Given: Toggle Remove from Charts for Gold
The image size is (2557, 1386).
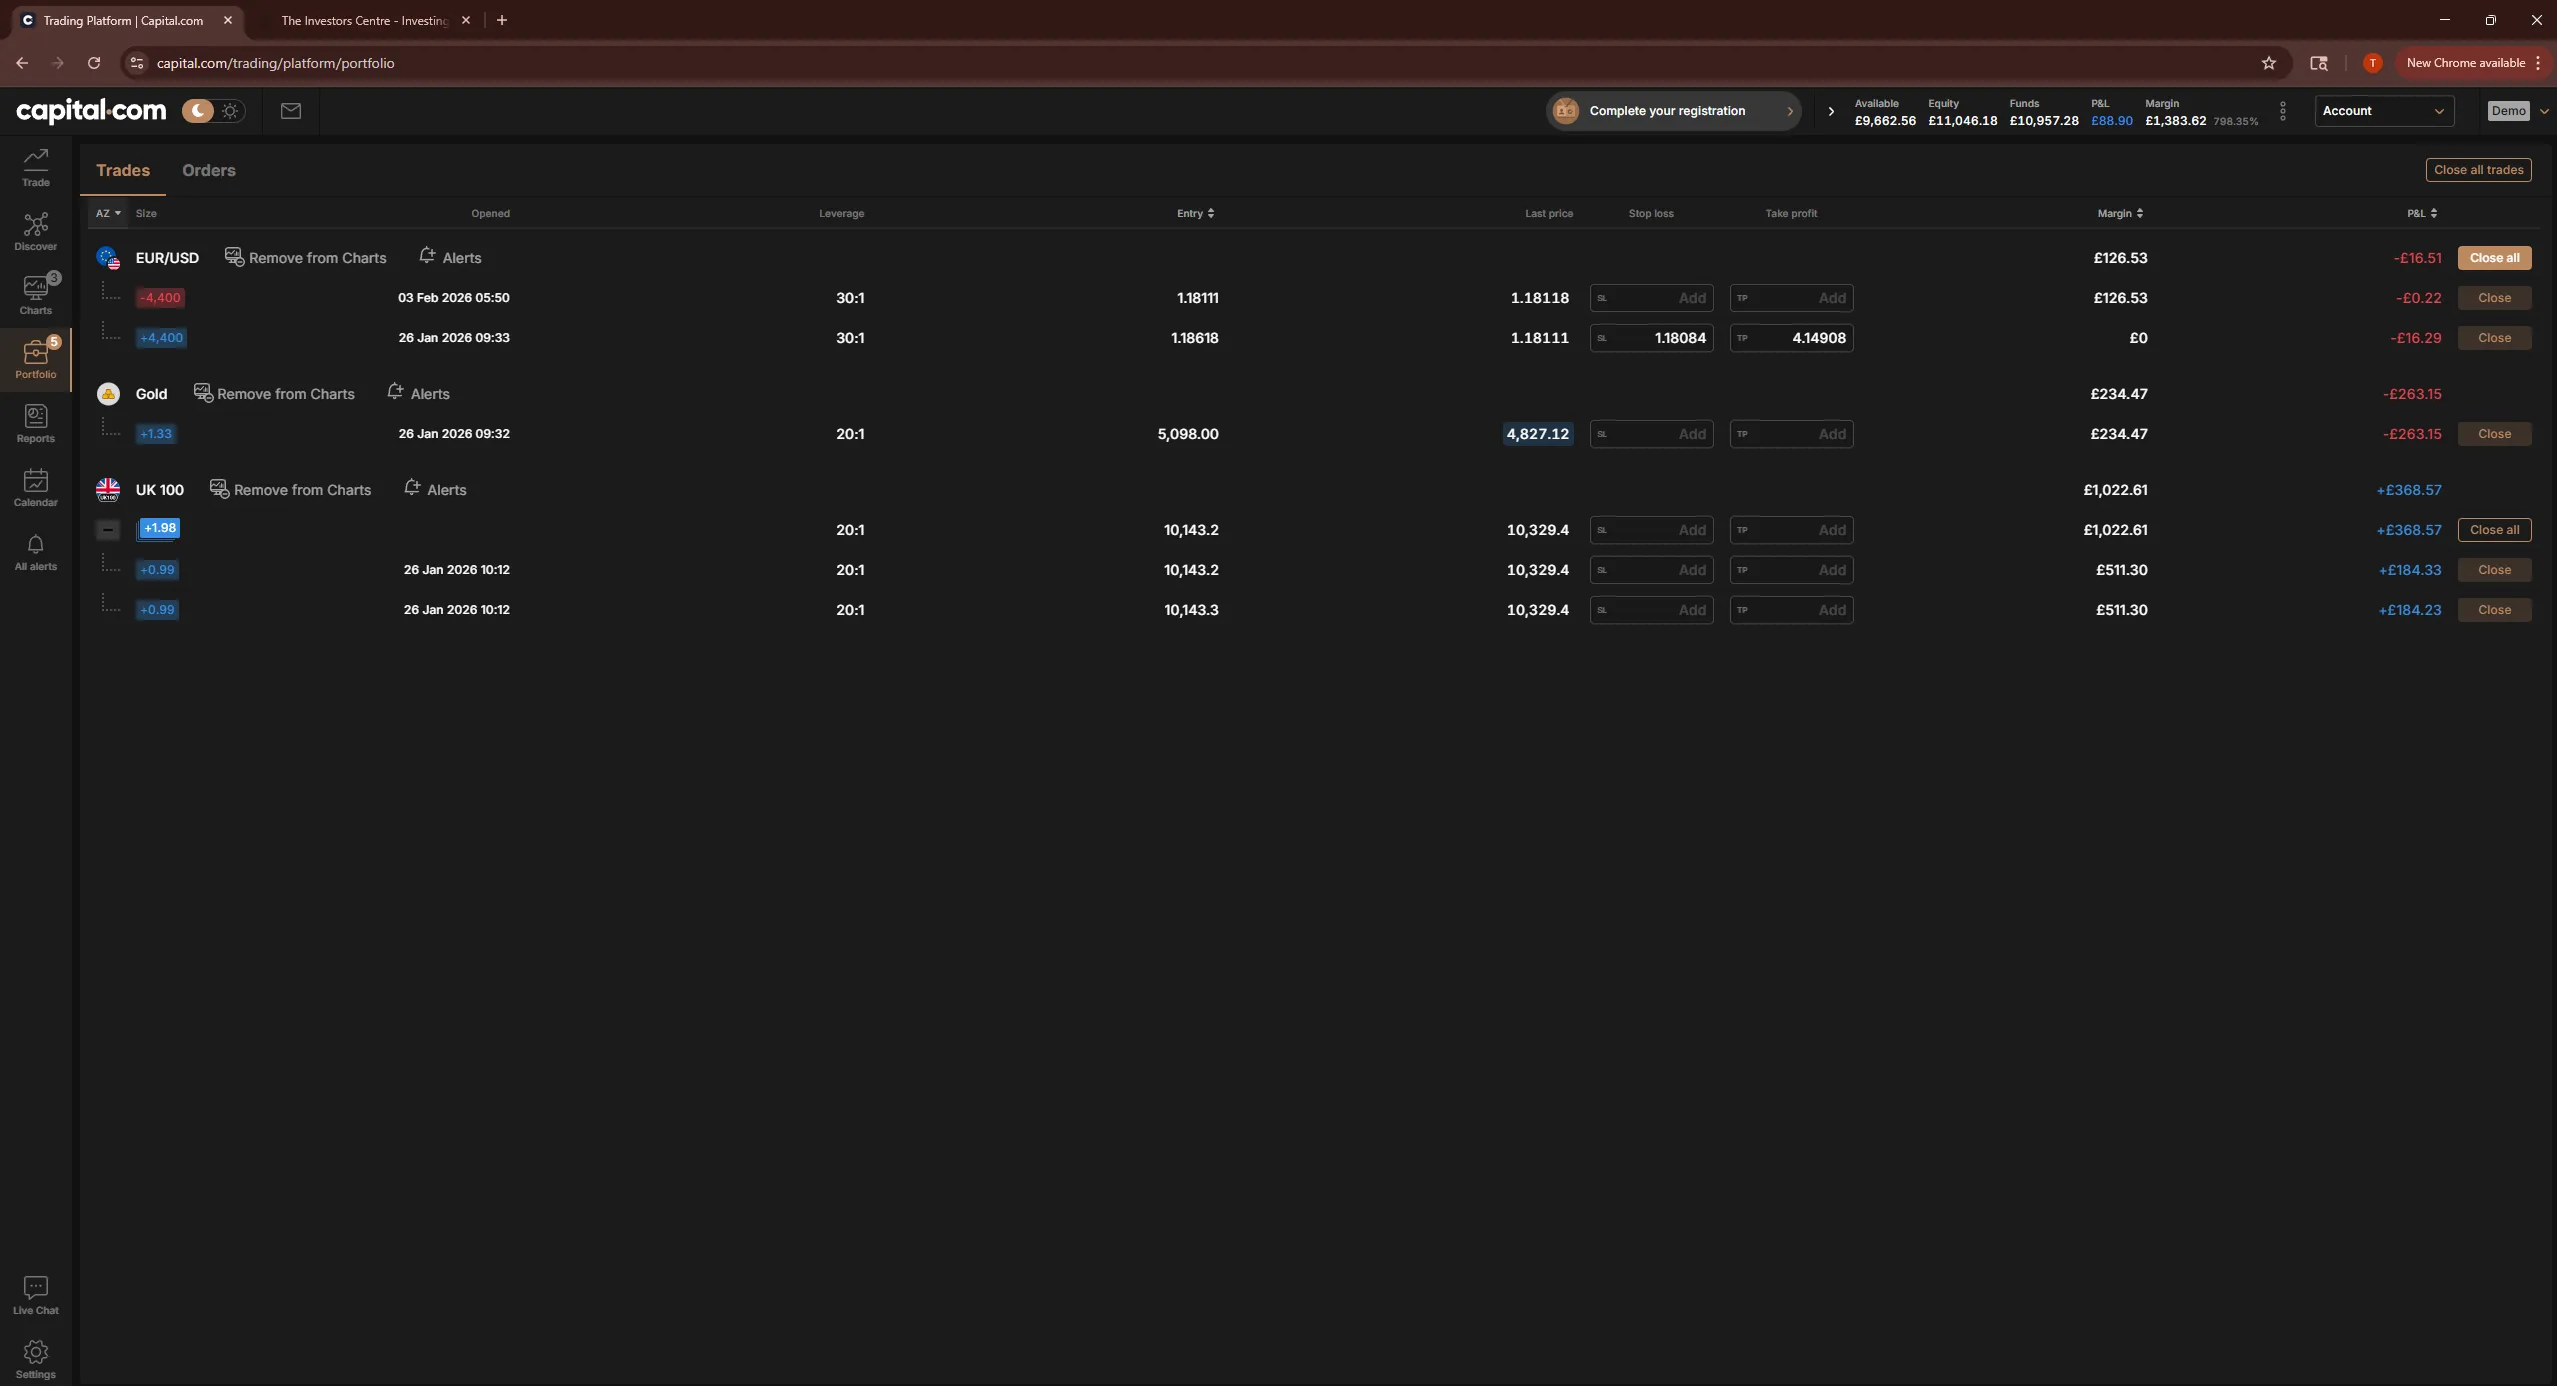Looking at the screenshot, I should (x=274, y=394).
